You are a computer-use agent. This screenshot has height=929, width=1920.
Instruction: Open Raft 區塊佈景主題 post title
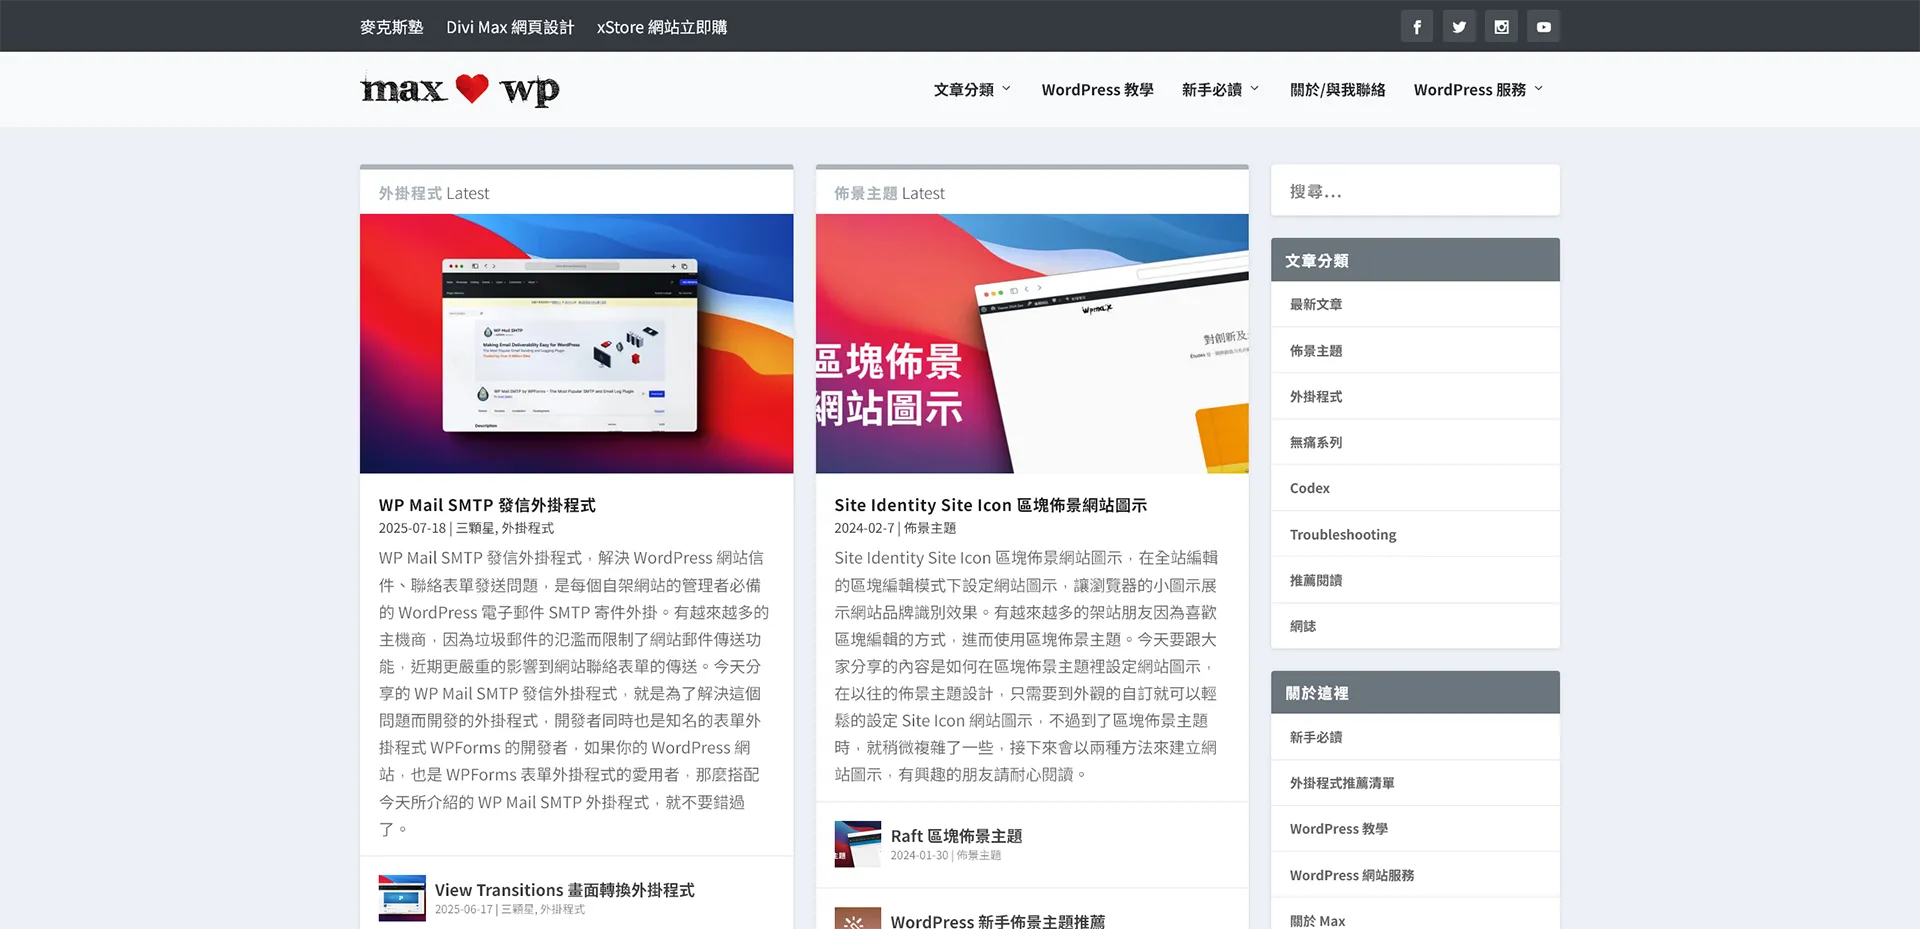(x=957, y=836)
